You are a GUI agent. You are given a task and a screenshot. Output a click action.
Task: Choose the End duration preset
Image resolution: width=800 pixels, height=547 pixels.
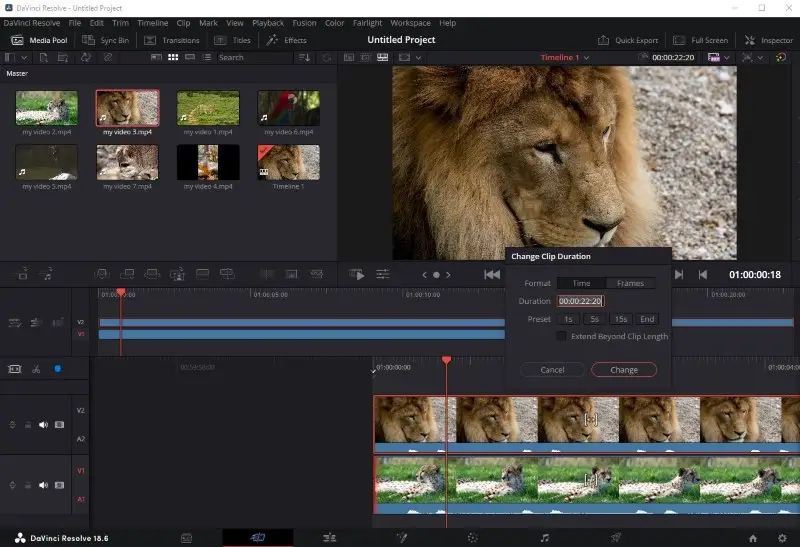point(647,319)
